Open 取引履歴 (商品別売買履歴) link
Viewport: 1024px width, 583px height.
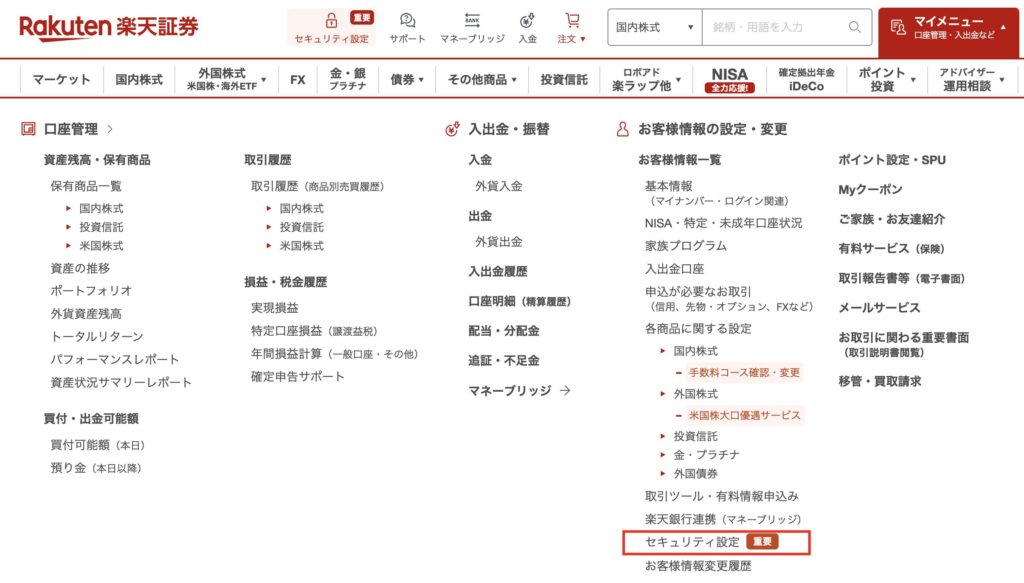[317, 186]
